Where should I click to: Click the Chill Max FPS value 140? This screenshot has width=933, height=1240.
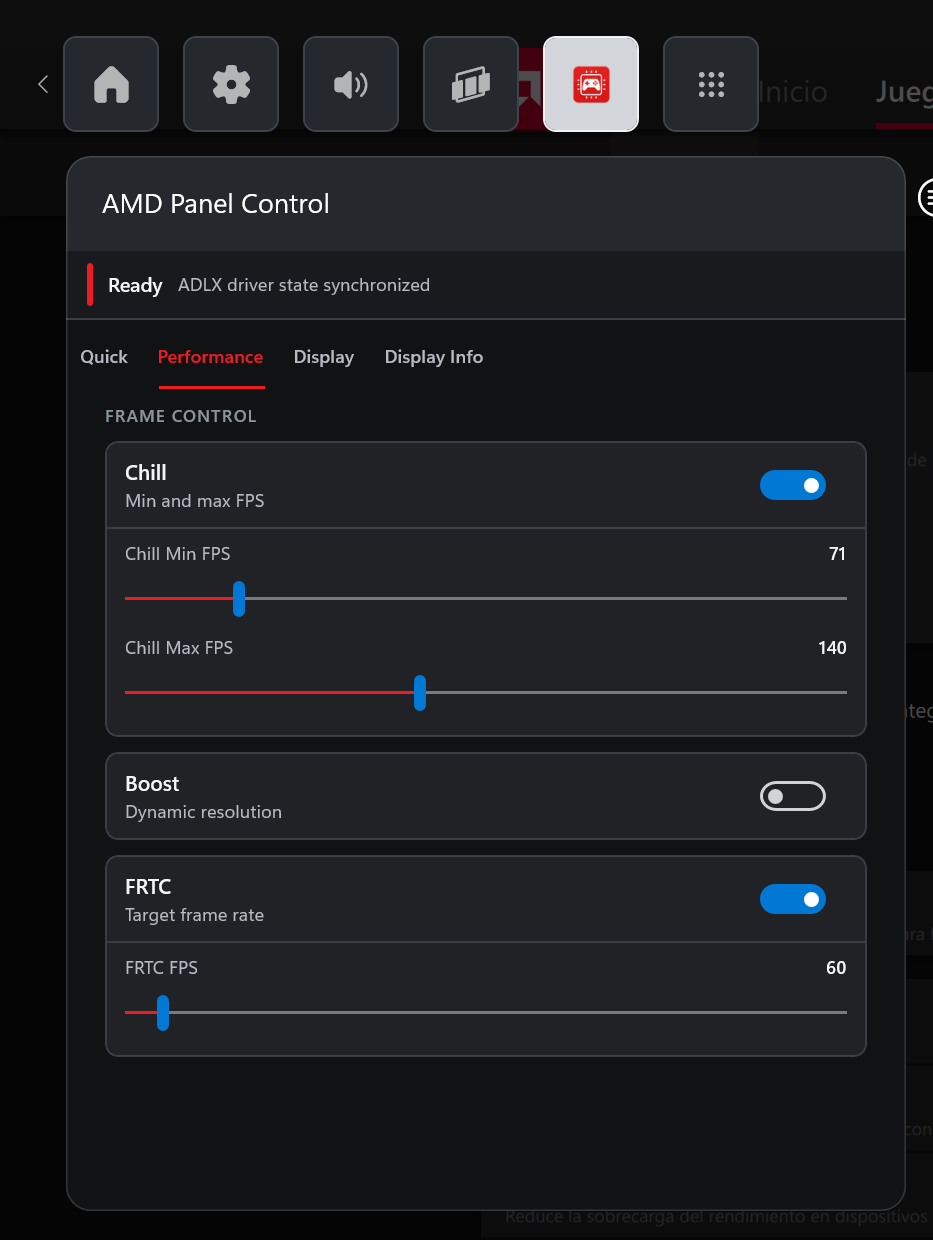coord(832,648)
